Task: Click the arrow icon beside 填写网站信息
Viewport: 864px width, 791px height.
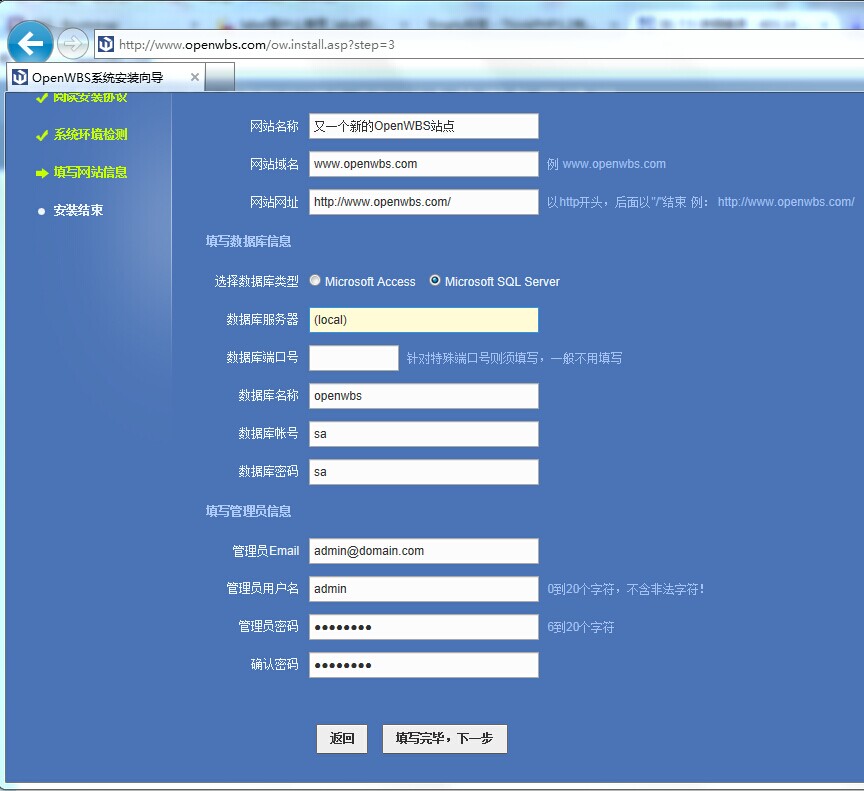Action: [42, 172]
